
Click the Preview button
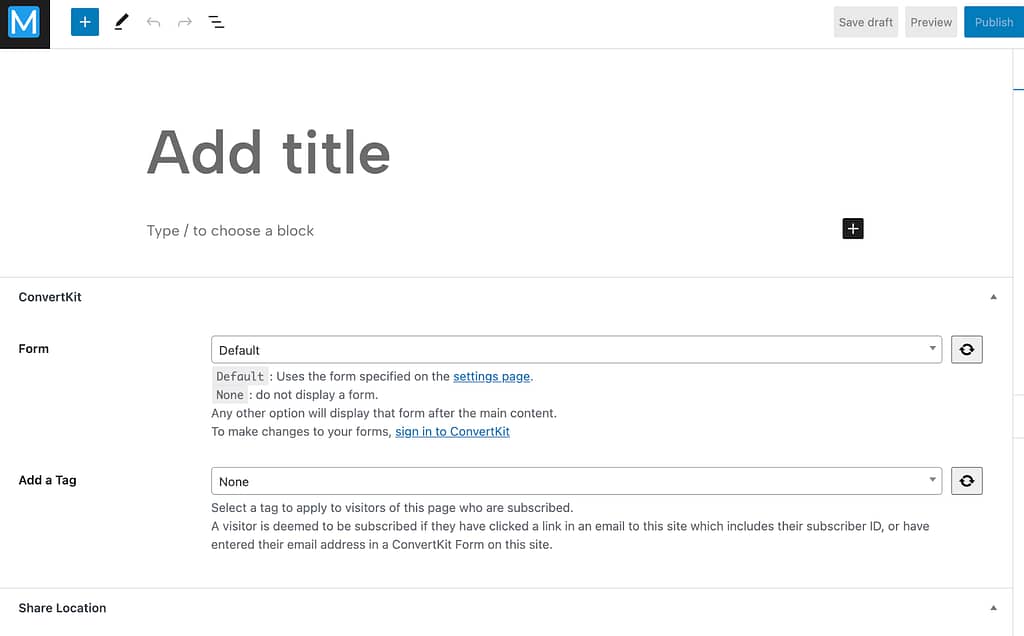(931, 22)
